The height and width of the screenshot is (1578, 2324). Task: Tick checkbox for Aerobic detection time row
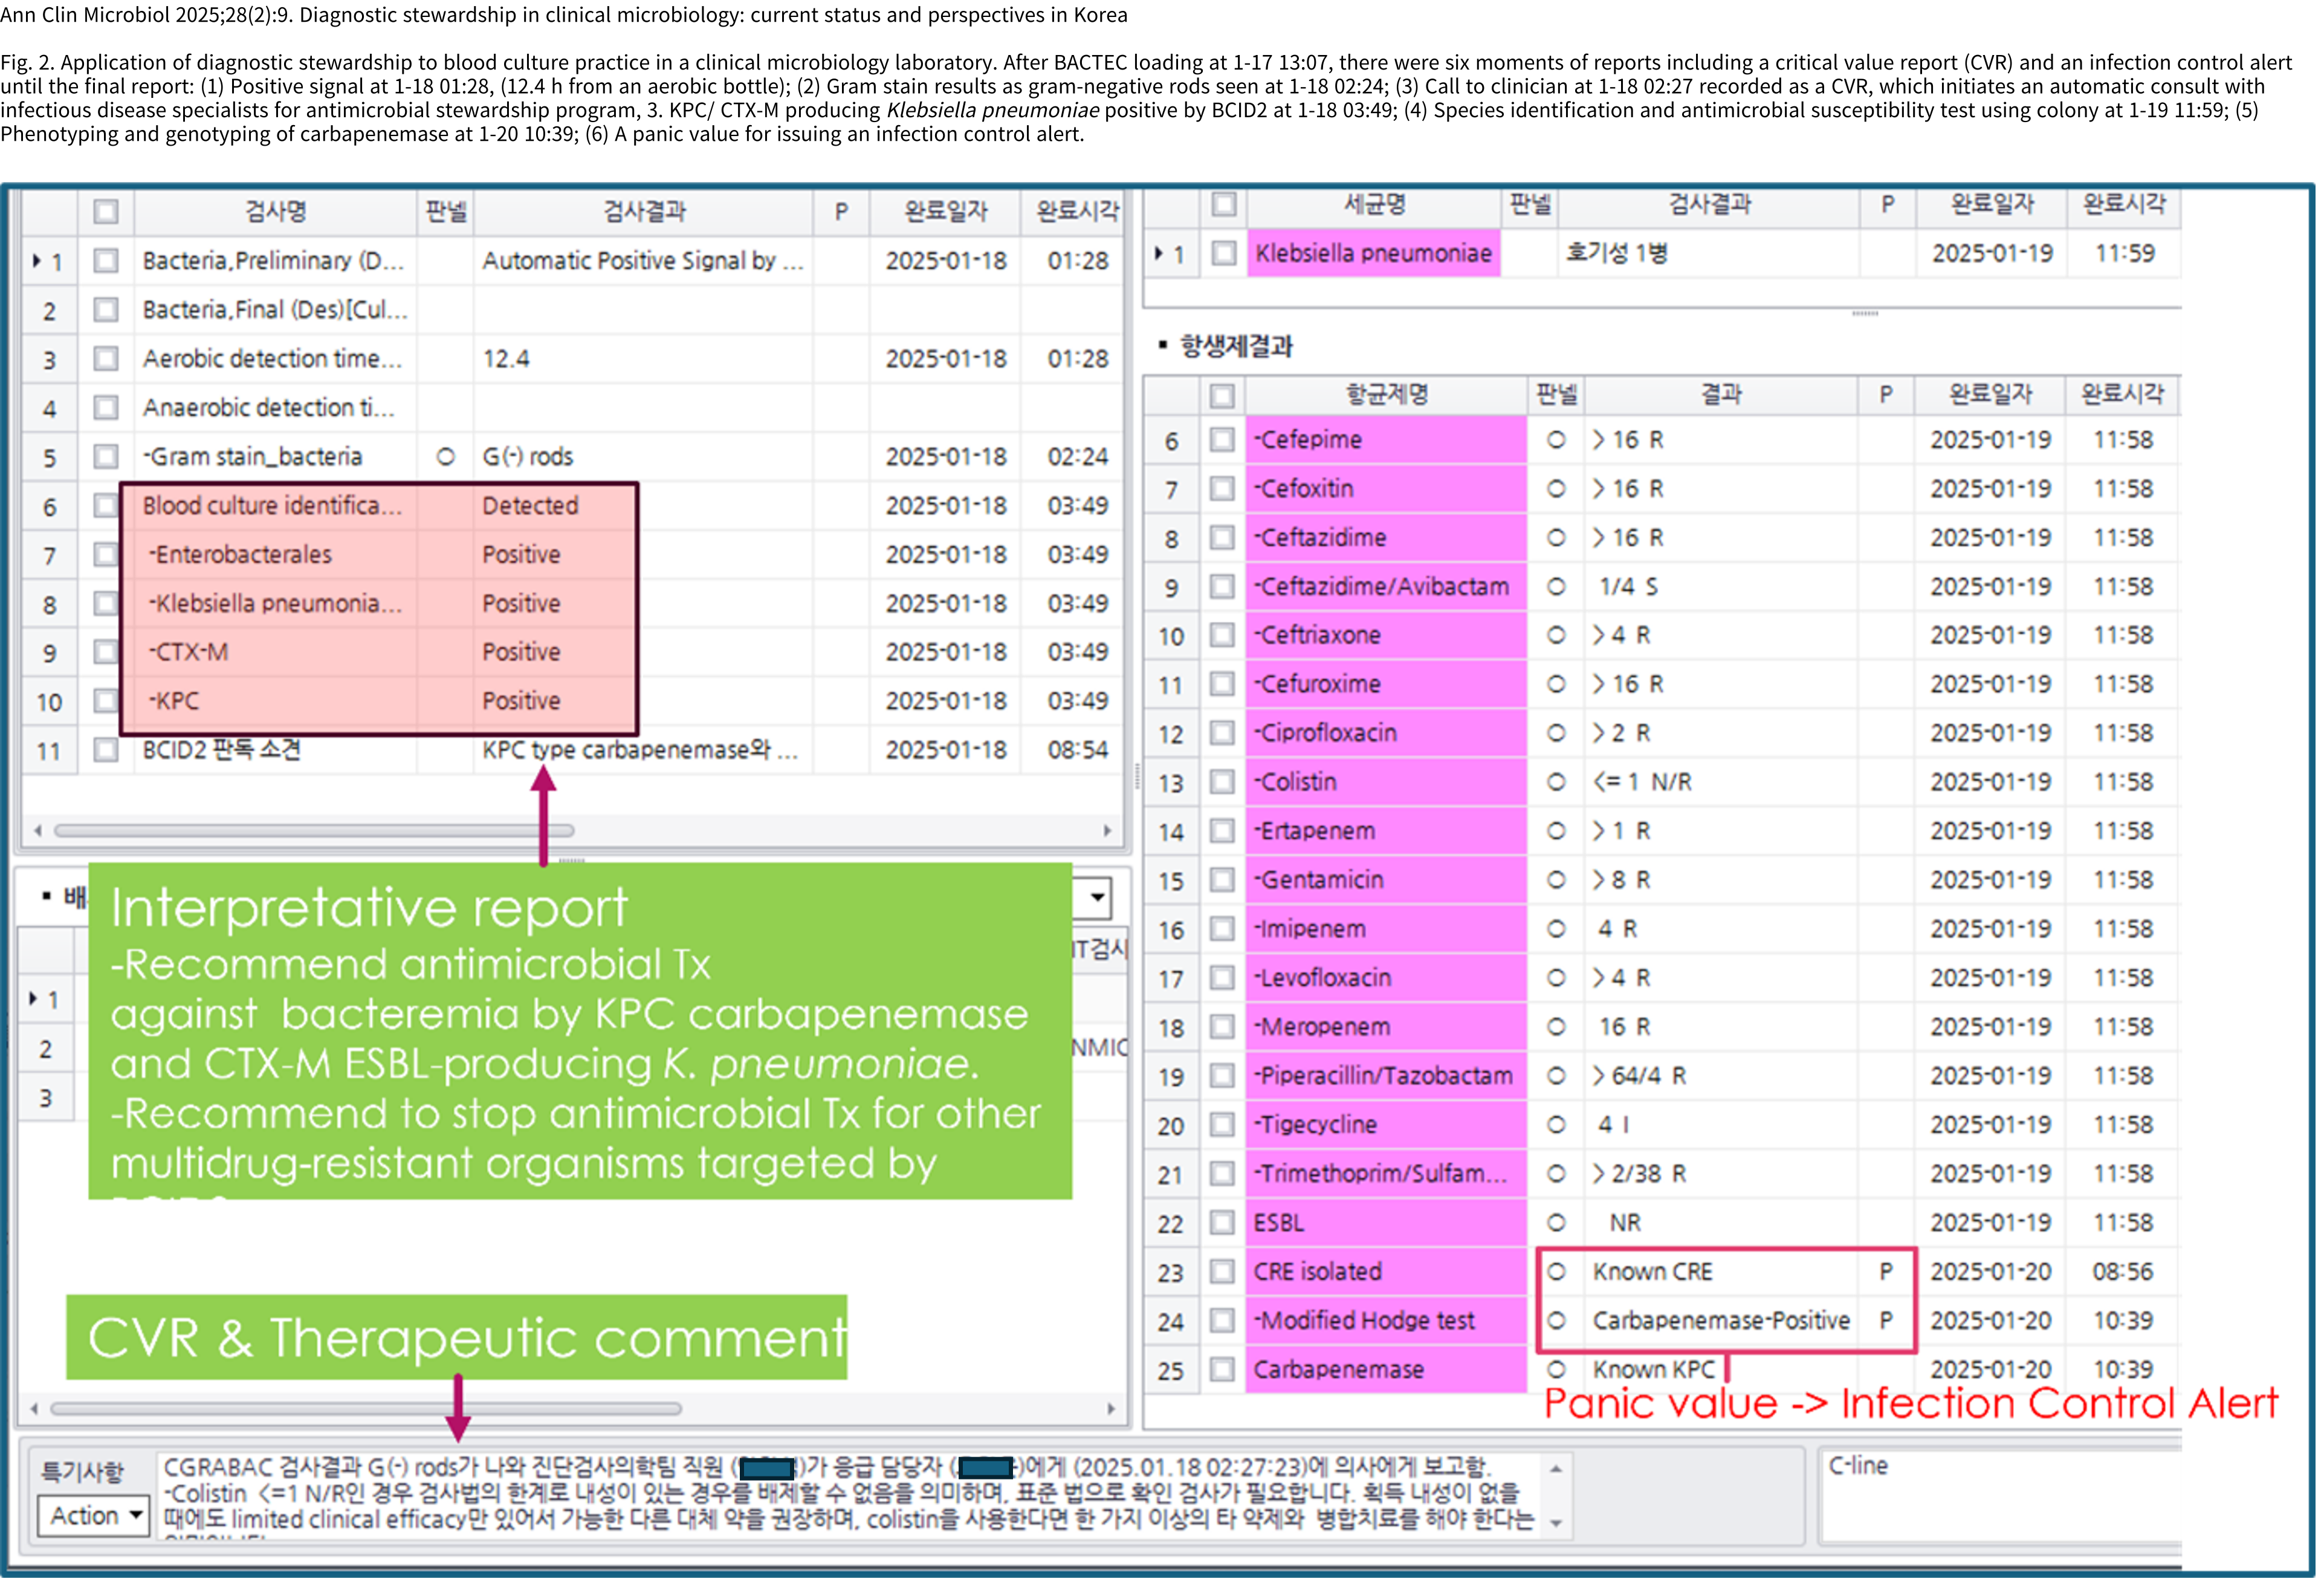pyautogui.click(x=106, y=358)
